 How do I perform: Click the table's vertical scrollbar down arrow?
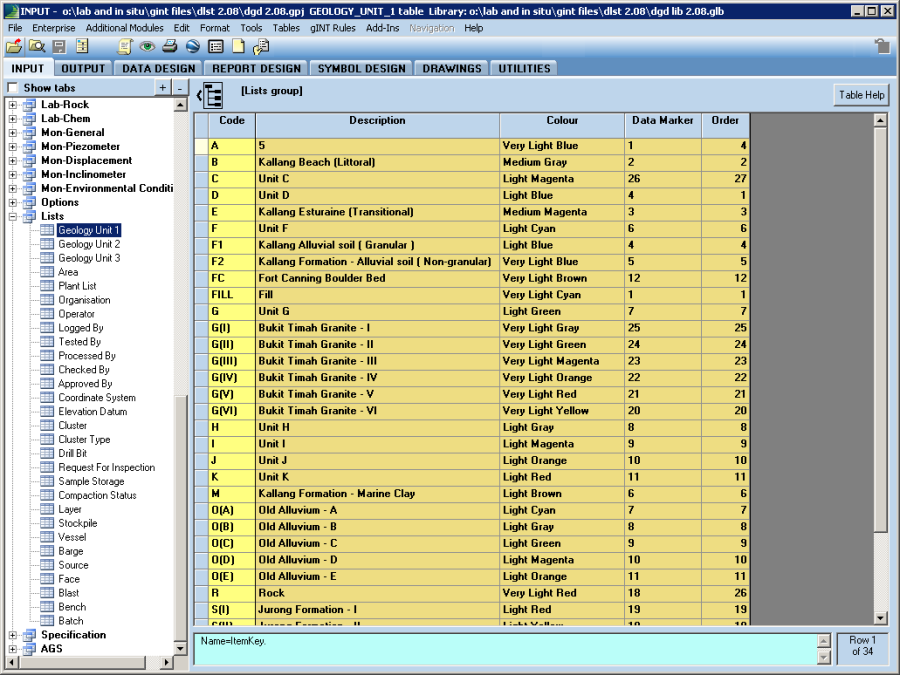coord(880,618)
